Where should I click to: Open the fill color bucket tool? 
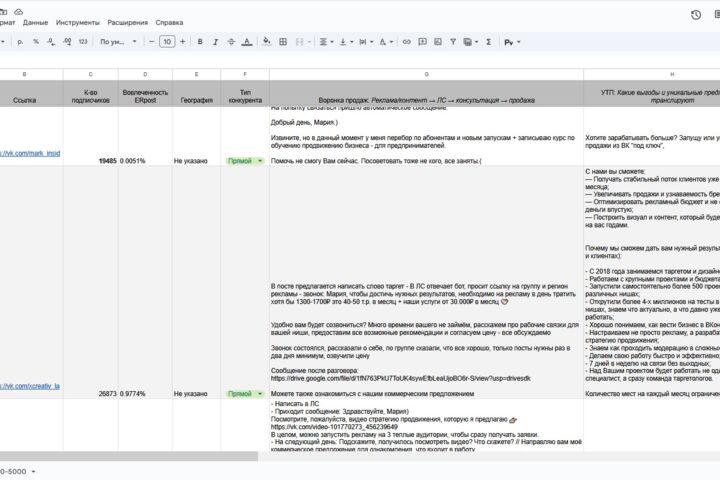(266, 42)
